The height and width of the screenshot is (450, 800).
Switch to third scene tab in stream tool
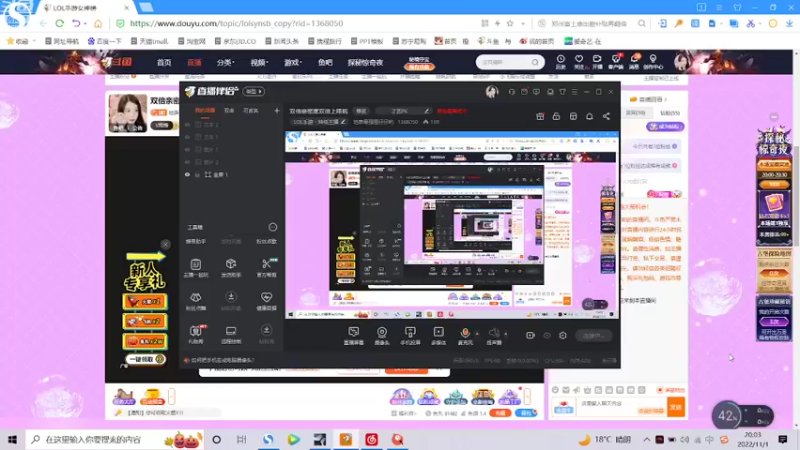[251, 110]
